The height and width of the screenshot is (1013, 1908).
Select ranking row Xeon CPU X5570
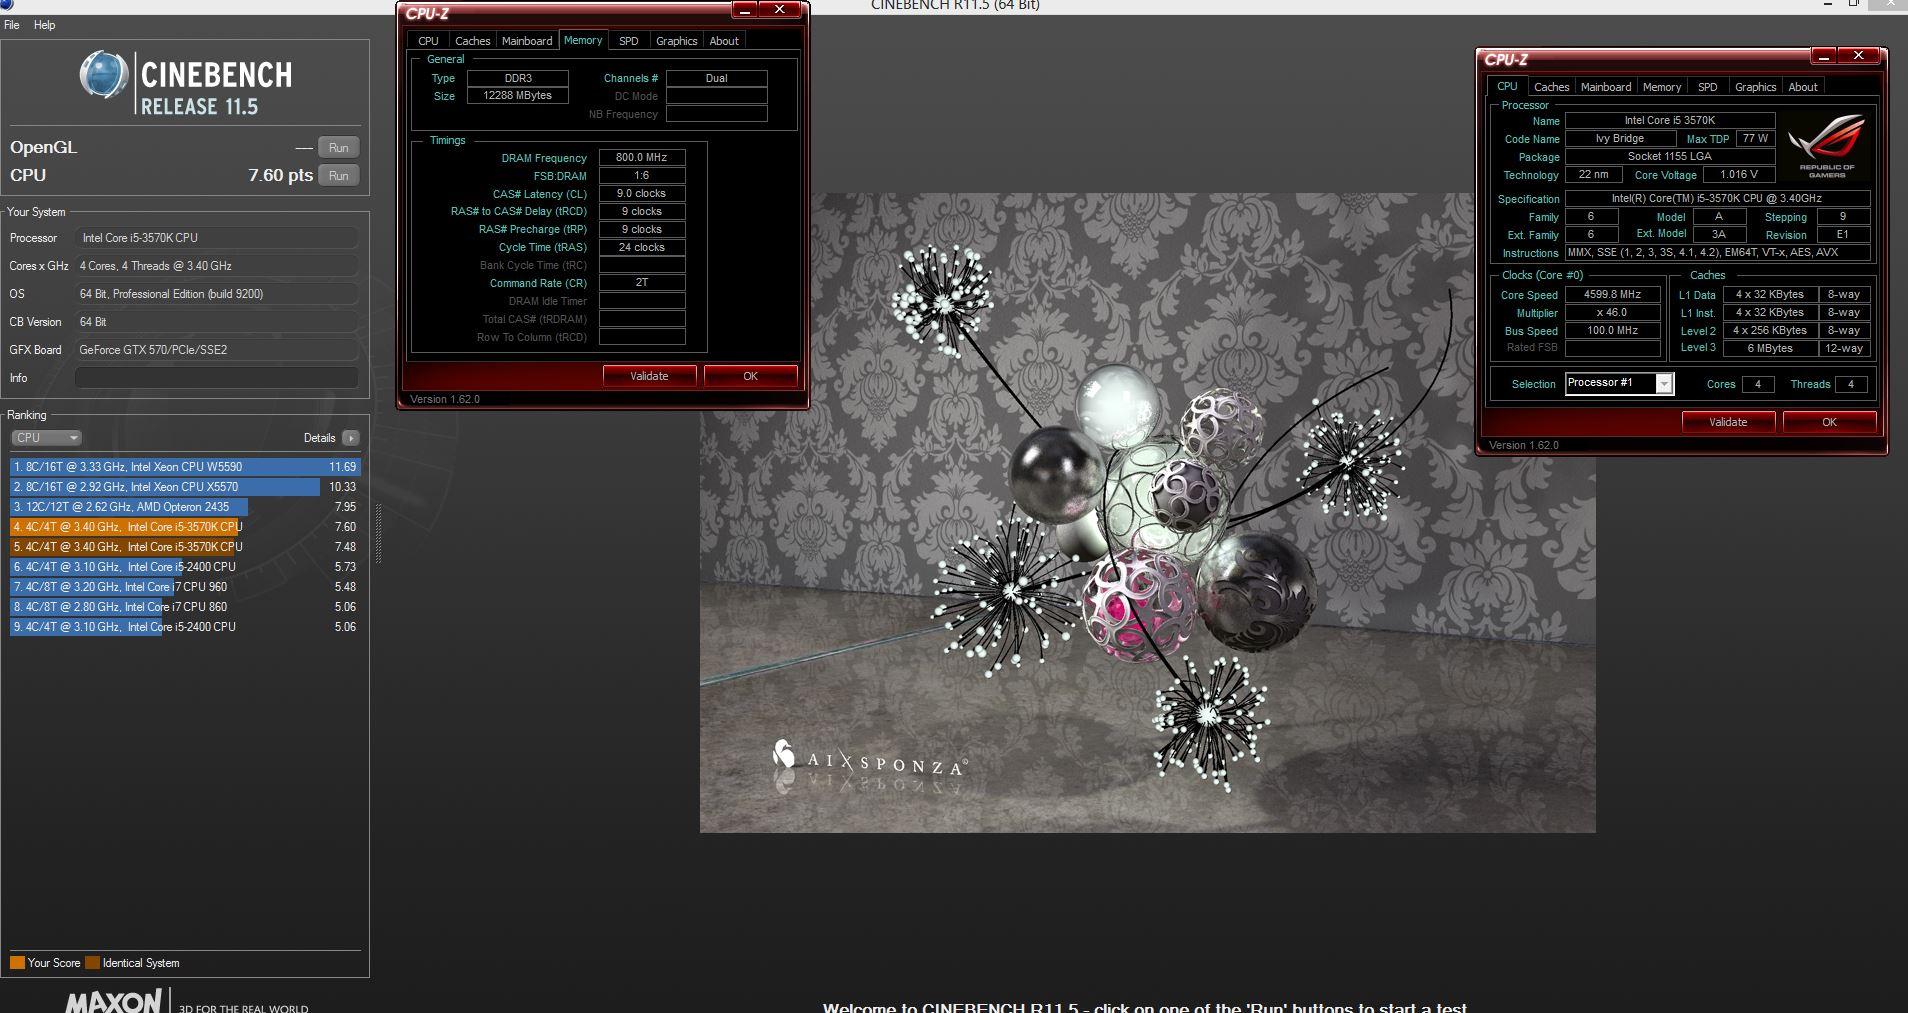(184, 487)
